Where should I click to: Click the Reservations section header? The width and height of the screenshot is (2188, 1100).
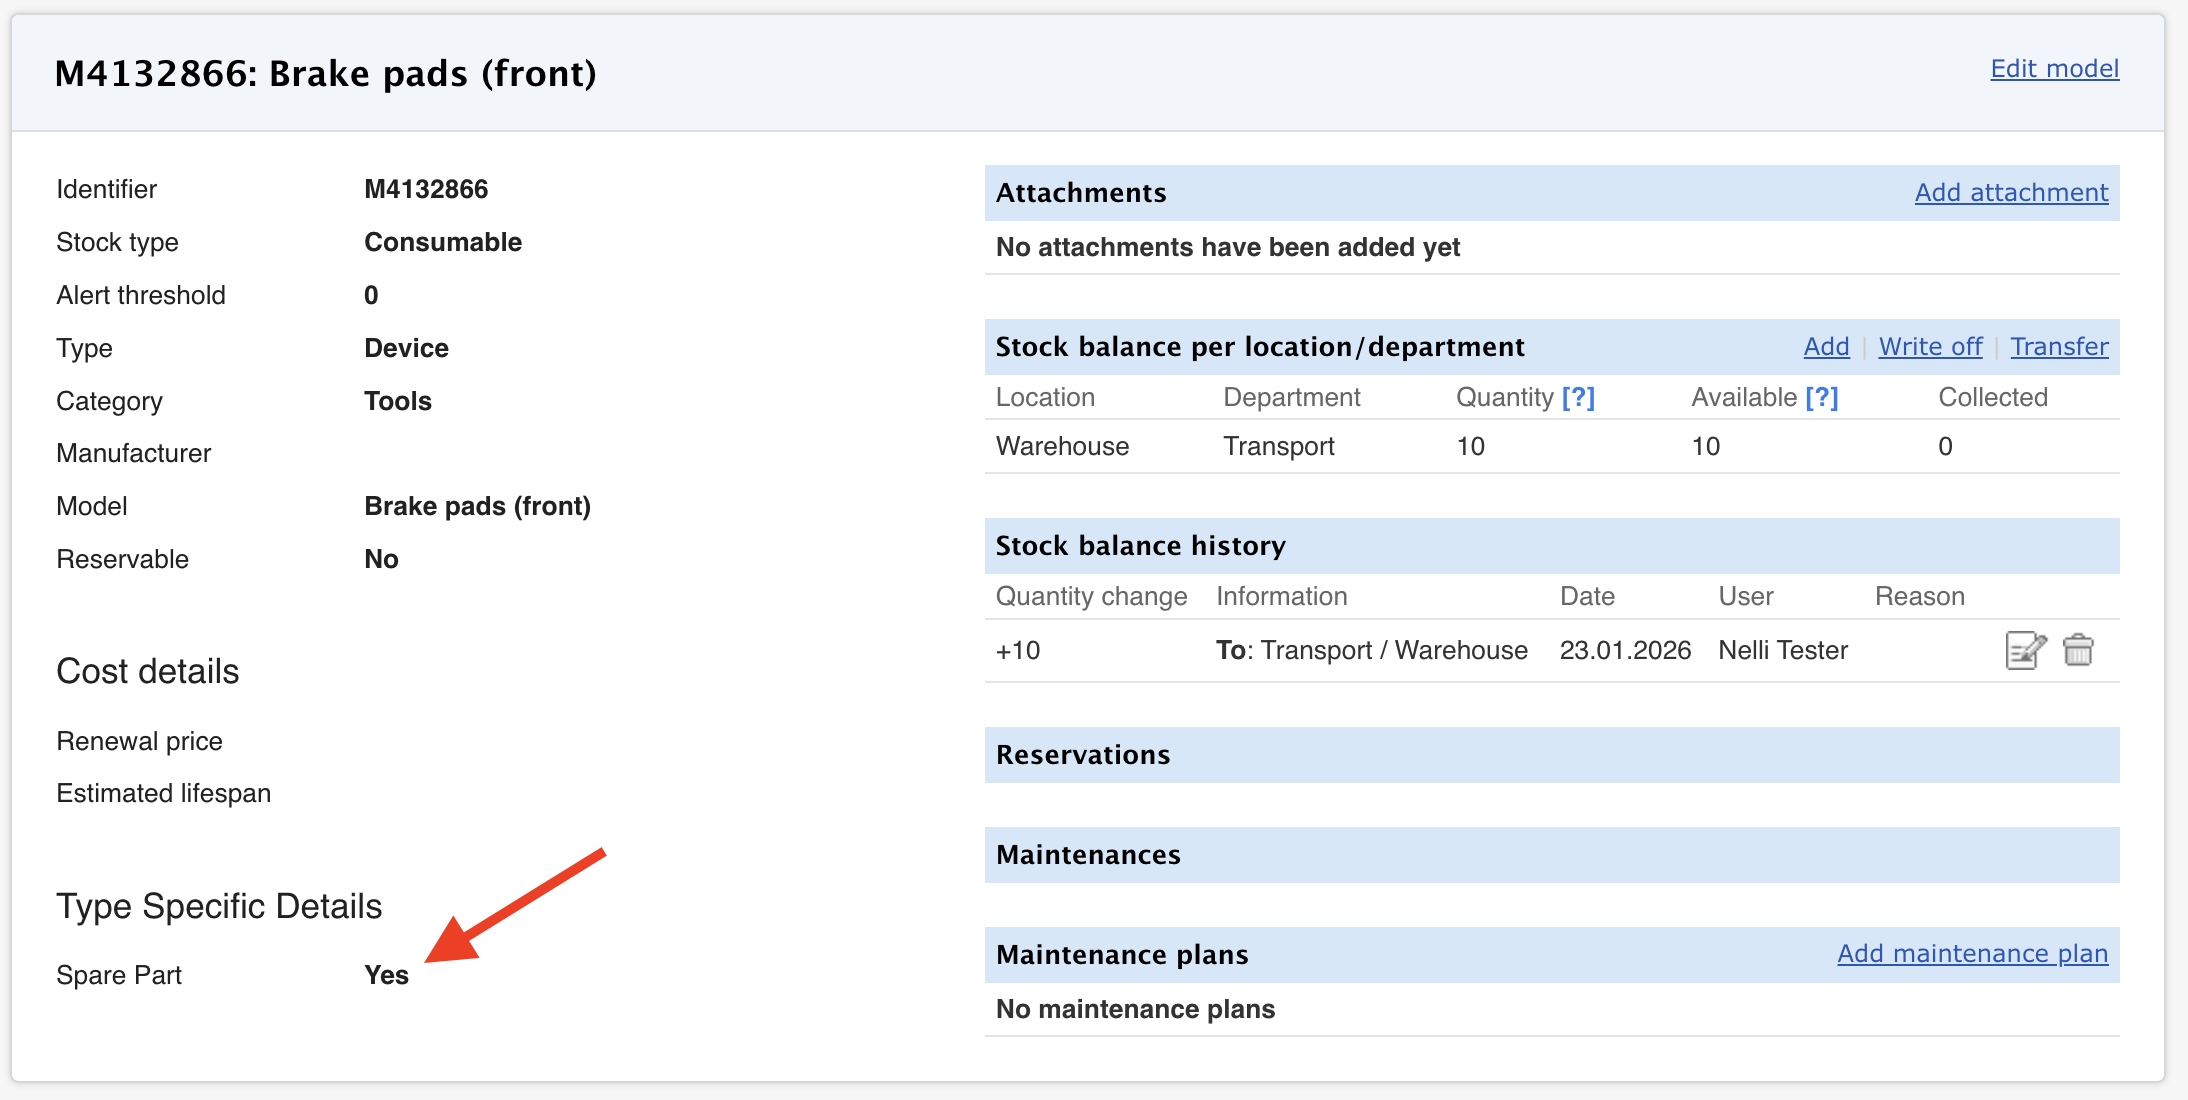[1083, 754]
